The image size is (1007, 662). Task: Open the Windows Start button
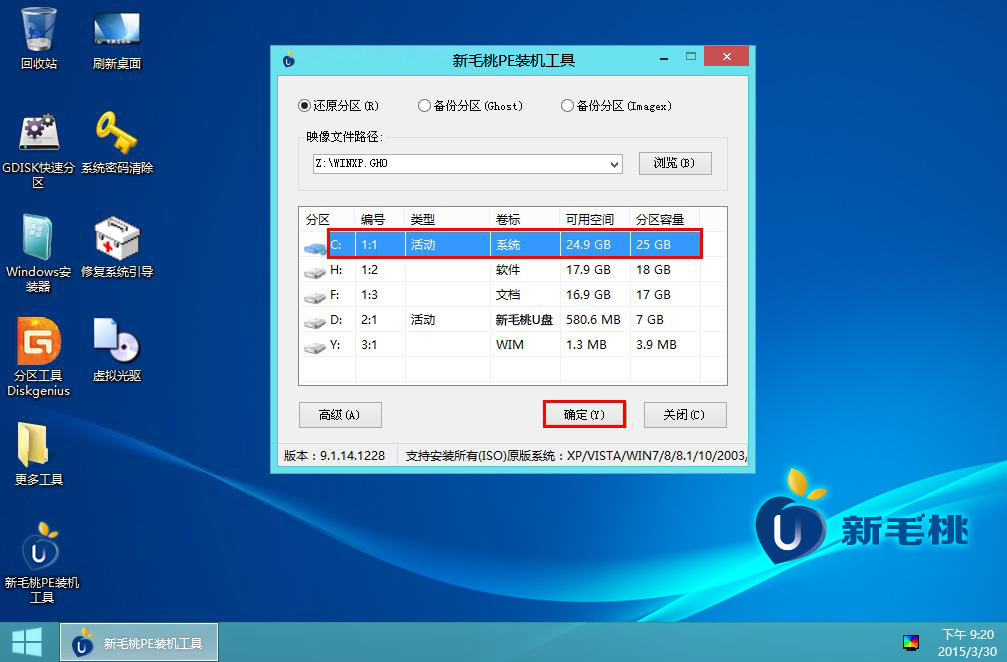tap(27, 642)
